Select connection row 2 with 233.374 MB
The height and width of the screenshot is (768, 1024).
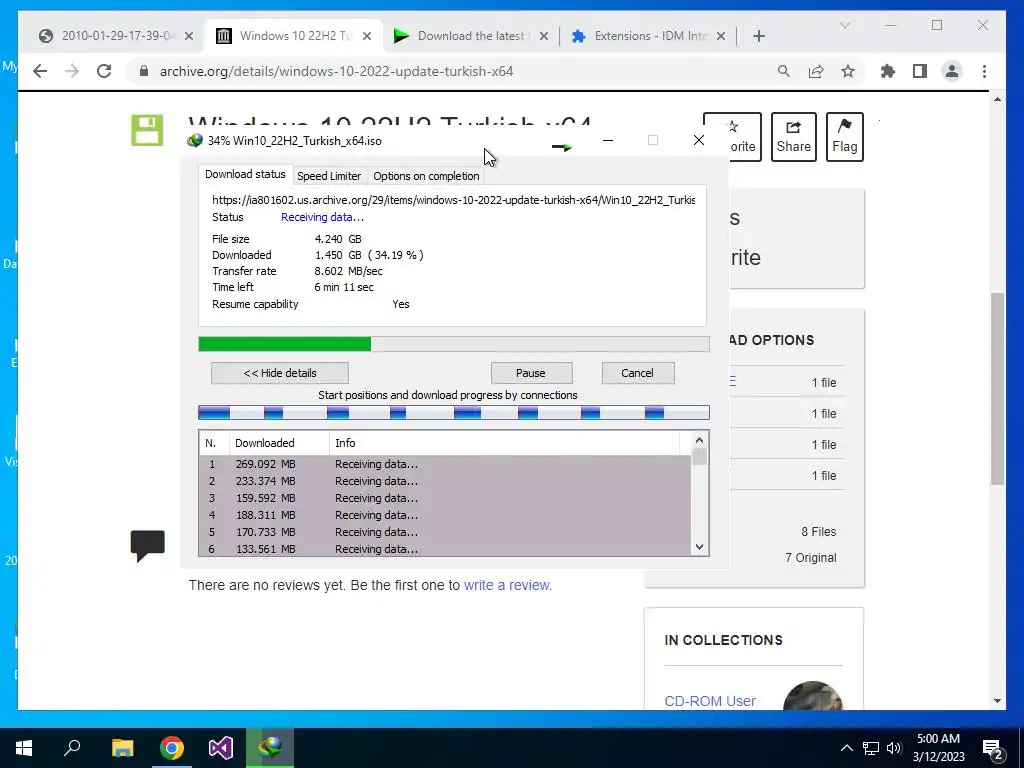[x=445, y=481]
